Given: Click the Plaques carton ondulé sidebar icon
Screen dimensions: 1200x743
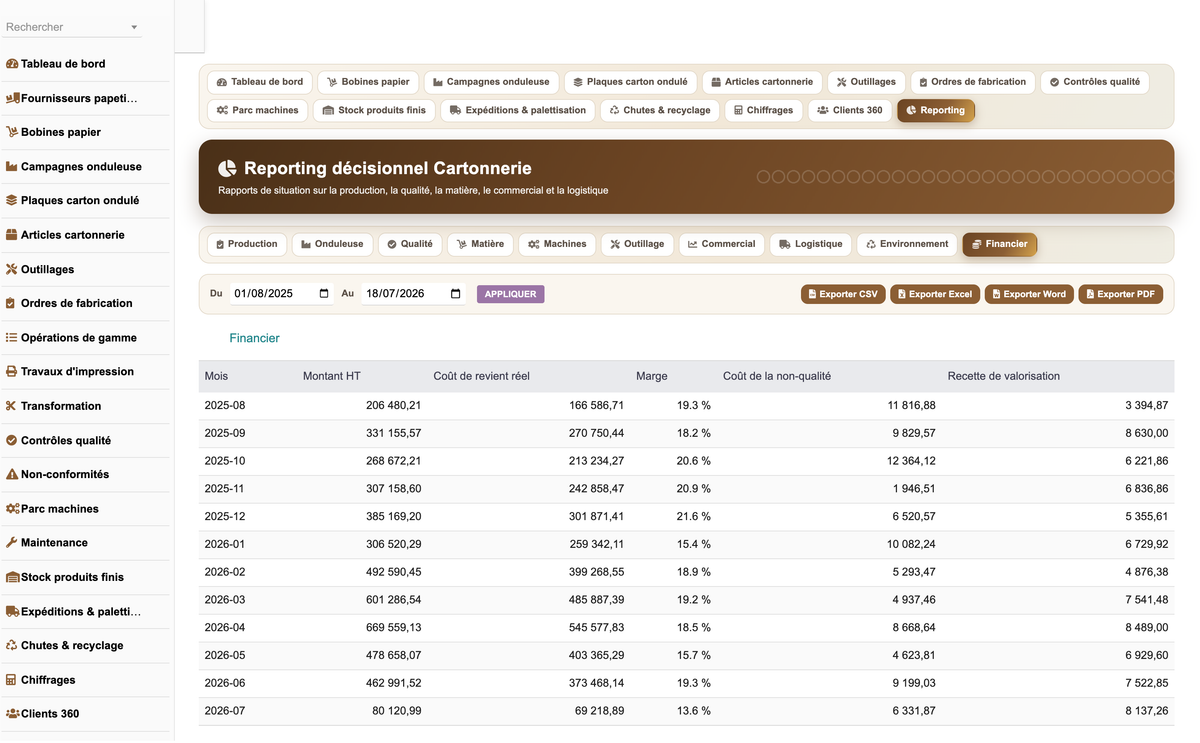Looking at the screenshot, I should click(x=12, y=200).
